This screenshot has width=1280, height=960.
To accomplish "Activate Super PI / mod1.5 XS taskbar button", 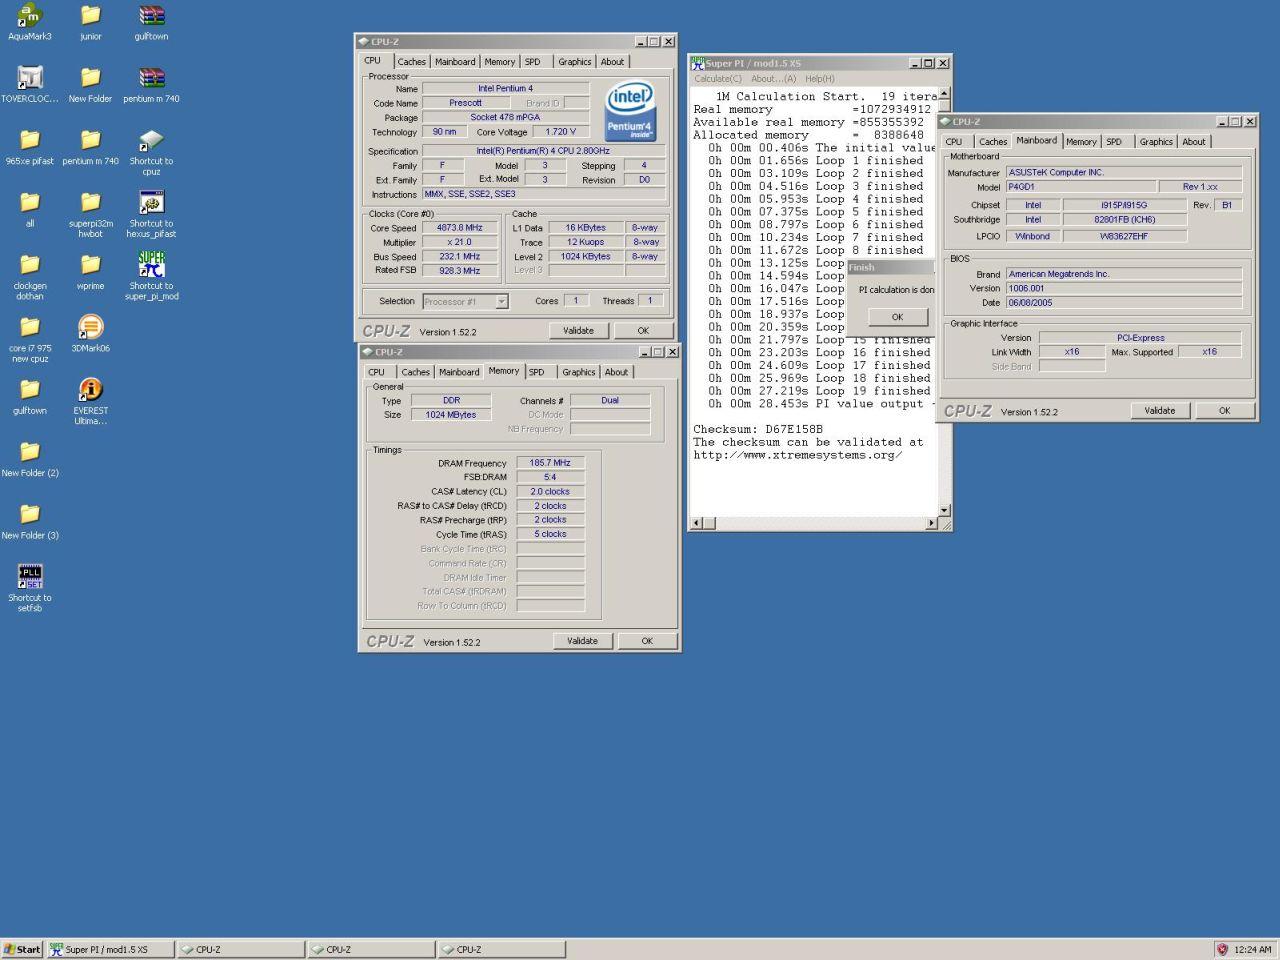I will (x=110, y=949).
